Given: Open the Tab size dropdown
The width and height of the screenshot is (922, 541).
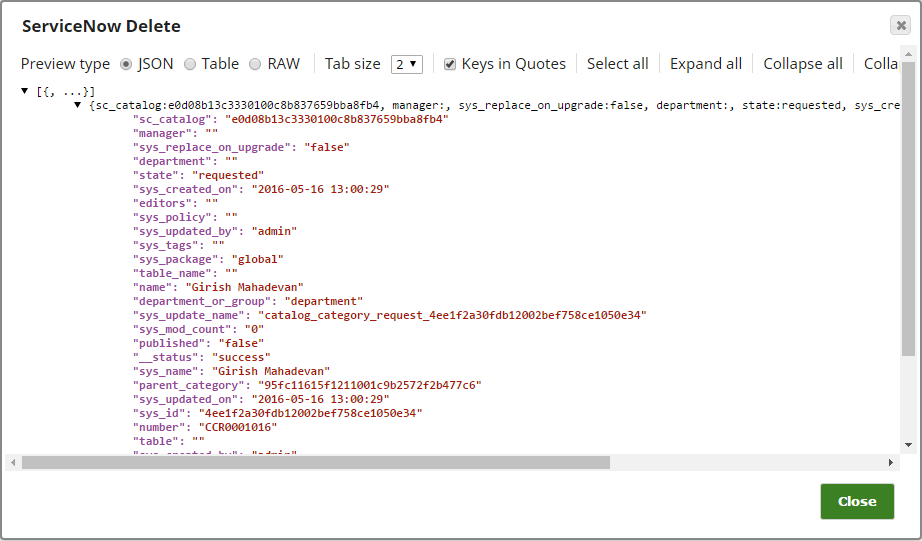Looking at the screenshot, I should (x=407, y=64).
